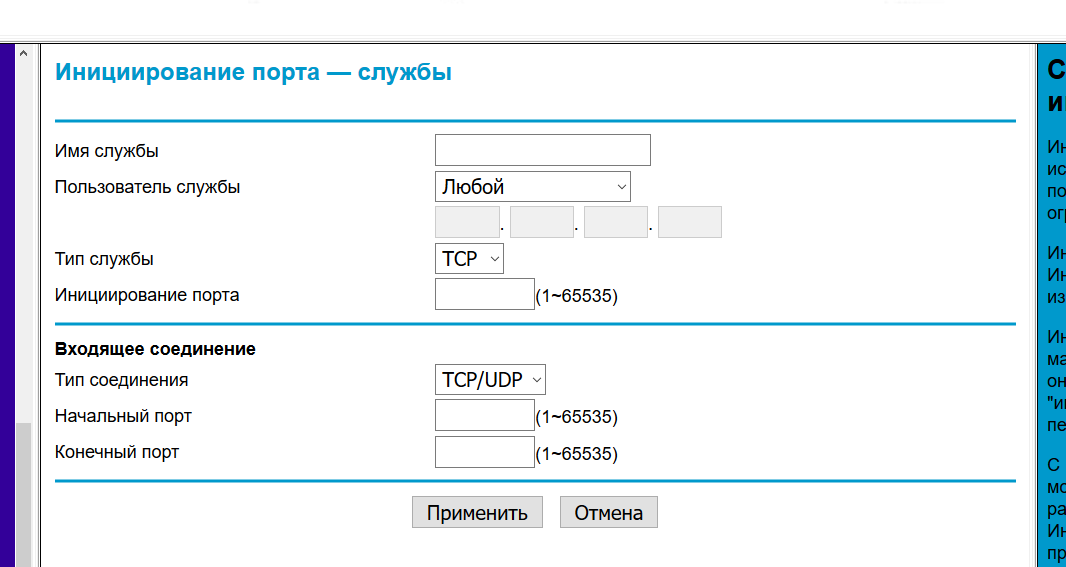Focus the Инициирование порта number field

[x=485, y=295]
